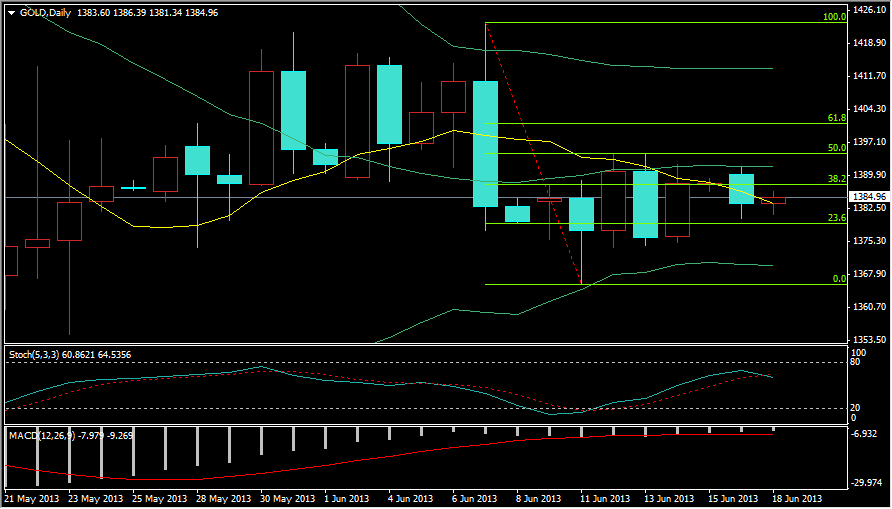The image size is (892, 509).
Task: Click the current price tag 1384.96
Action: coord(868,197)
